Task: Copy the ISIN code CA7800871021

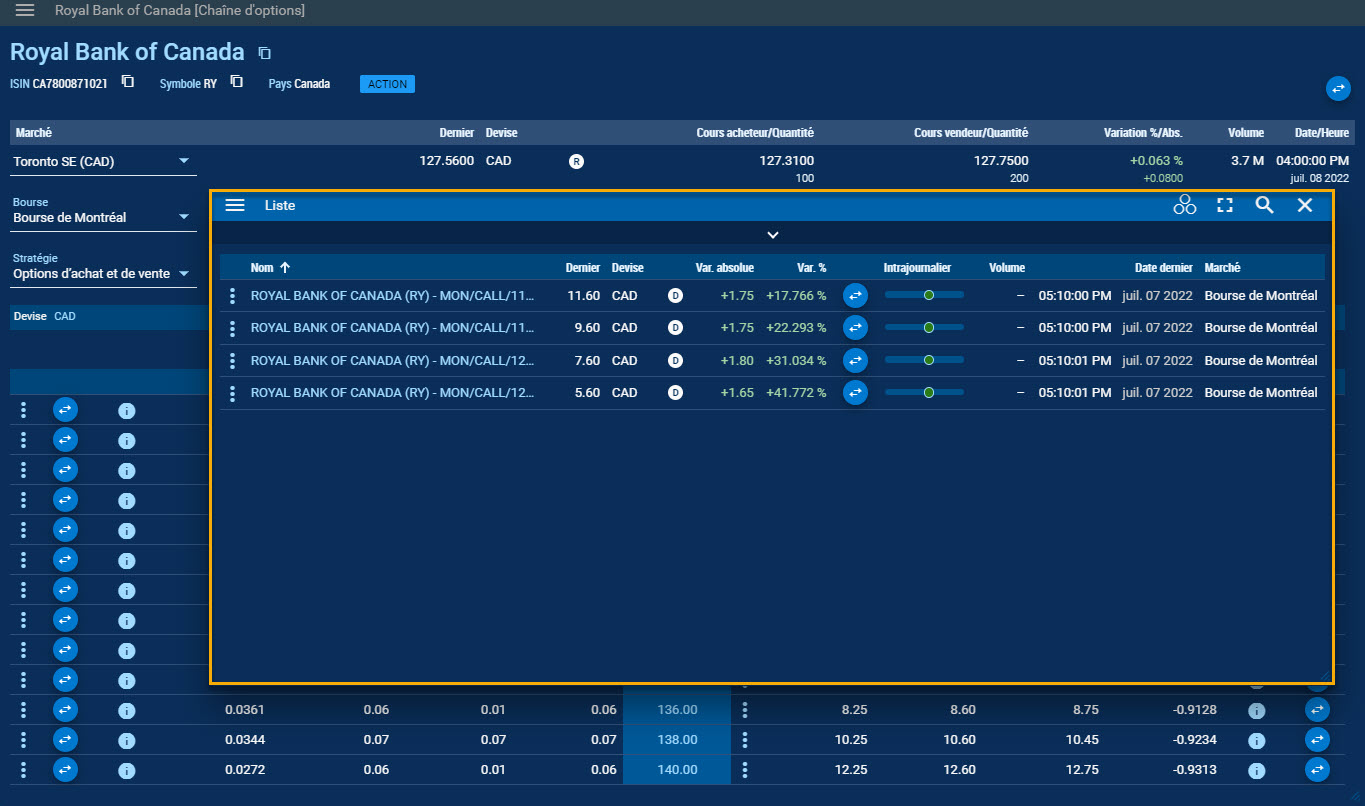Action: pos(128,82)
